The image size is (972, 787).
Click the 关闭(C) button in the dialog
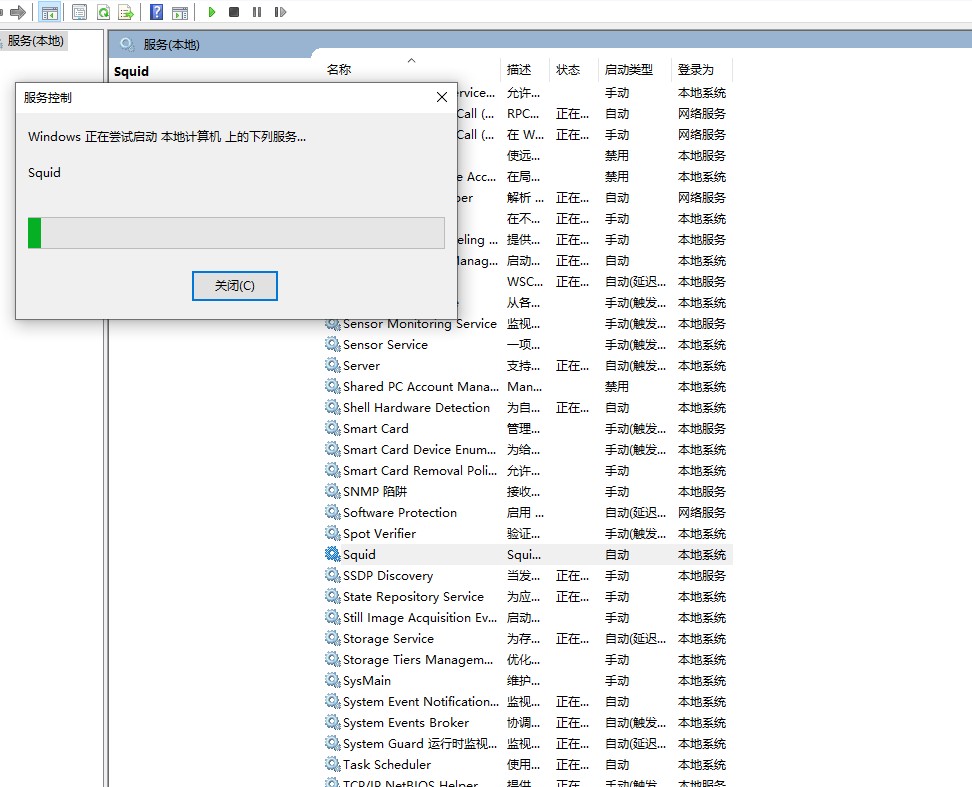234,286
